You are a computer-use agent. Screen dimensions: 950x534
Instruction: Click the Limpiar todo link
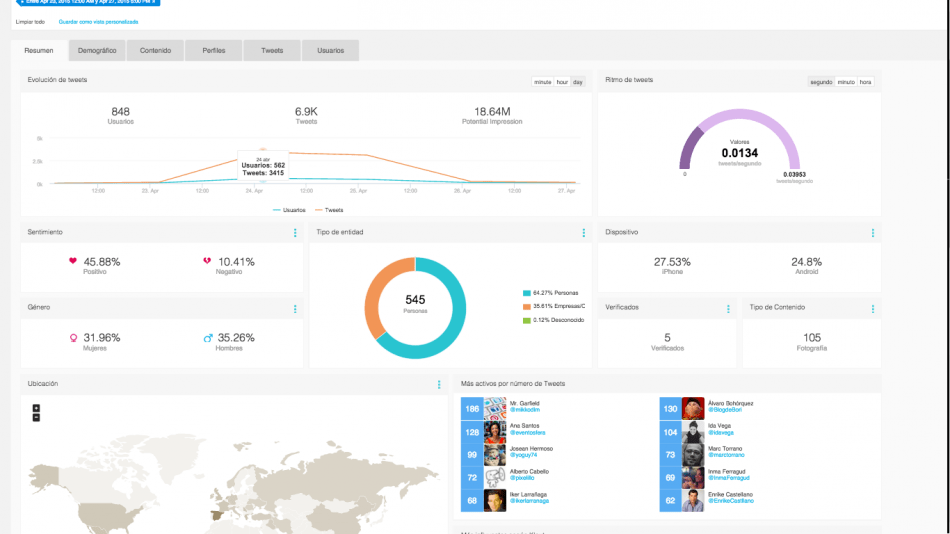[30, 22]
